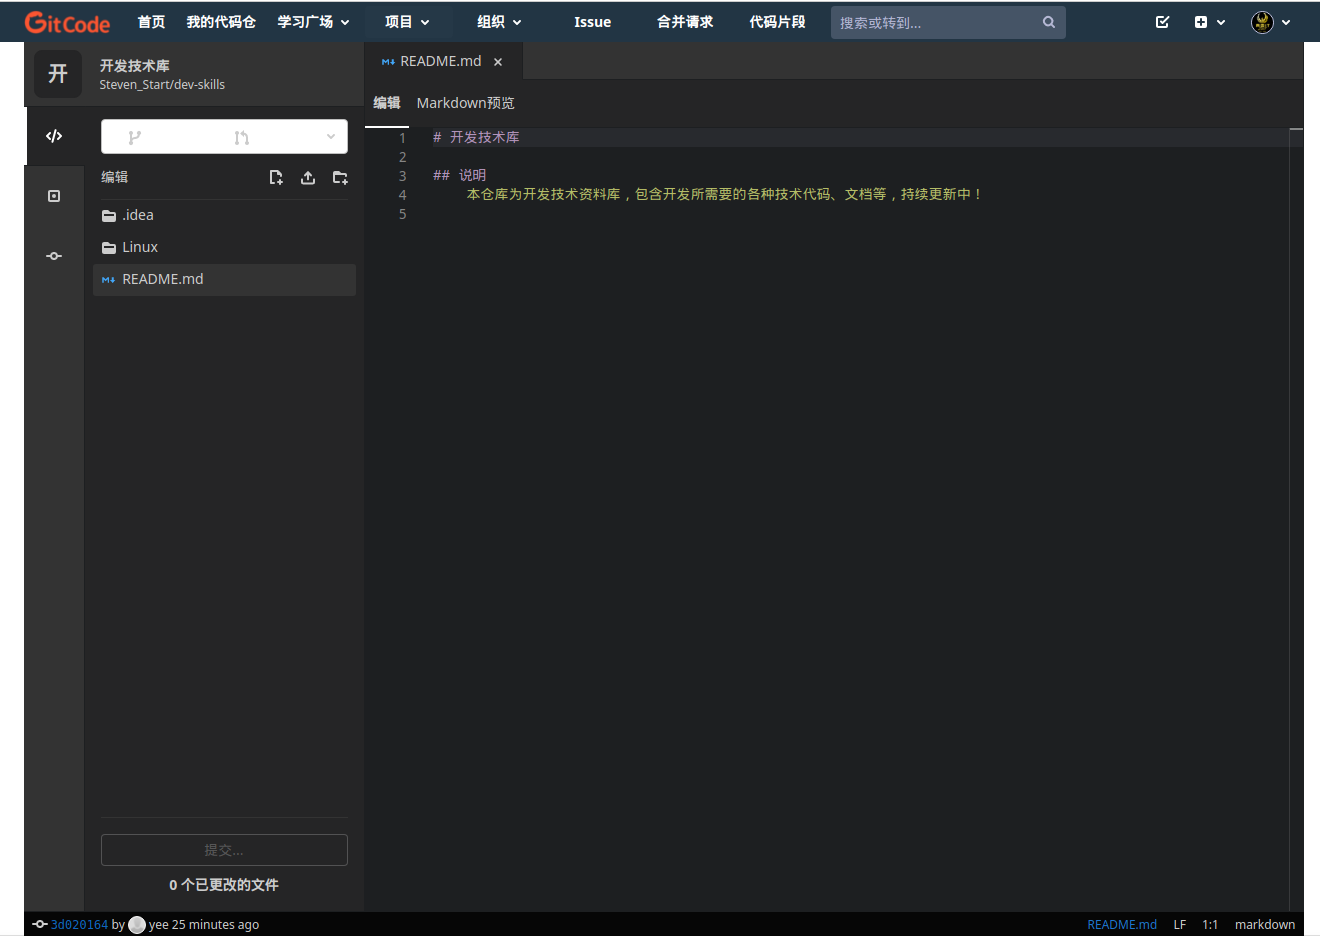Upload a file via icon

tap(308, 177)
